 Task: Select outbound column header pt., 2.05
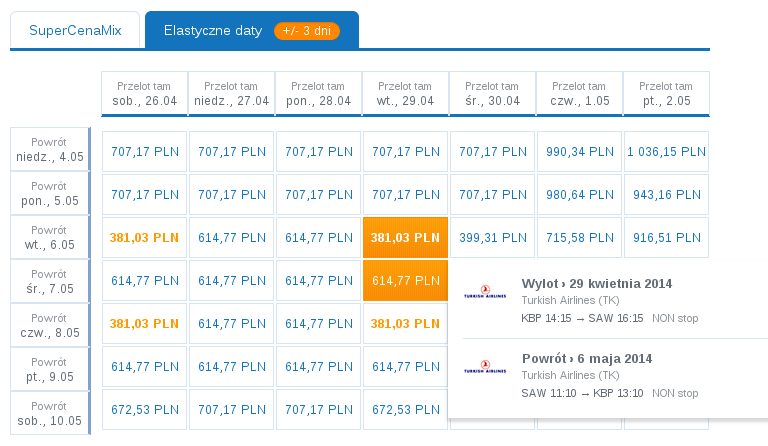click(x=666, y=94)
